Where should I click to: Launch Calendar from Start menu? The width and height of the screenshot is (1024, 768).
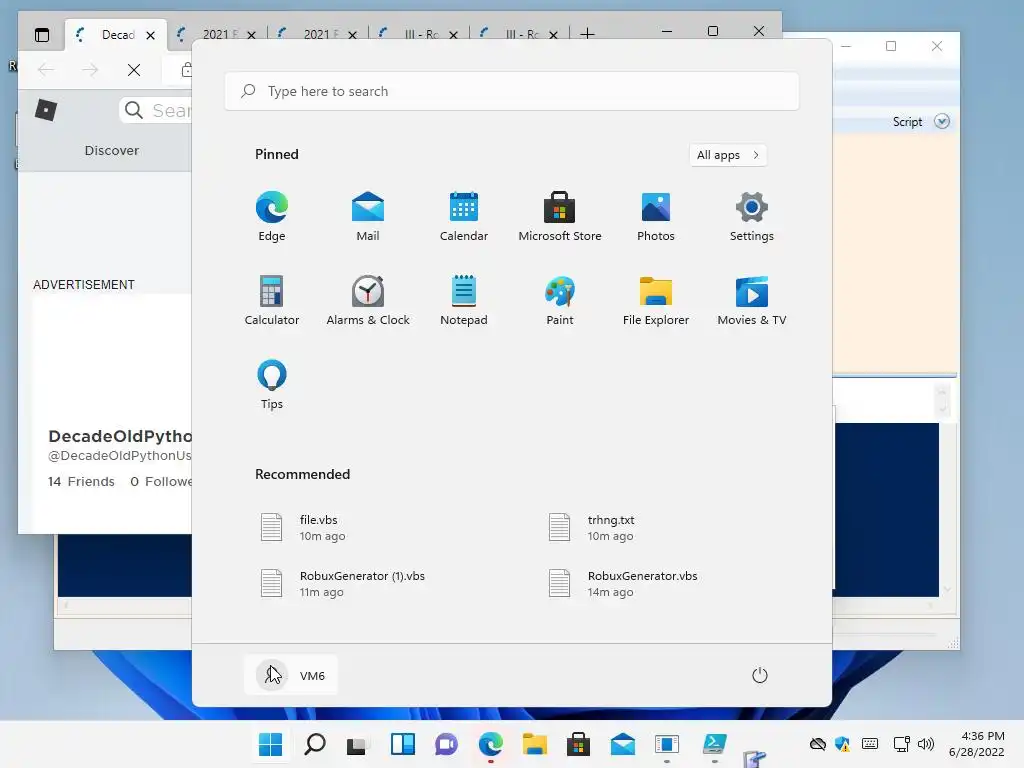click(x=464, y=217)
